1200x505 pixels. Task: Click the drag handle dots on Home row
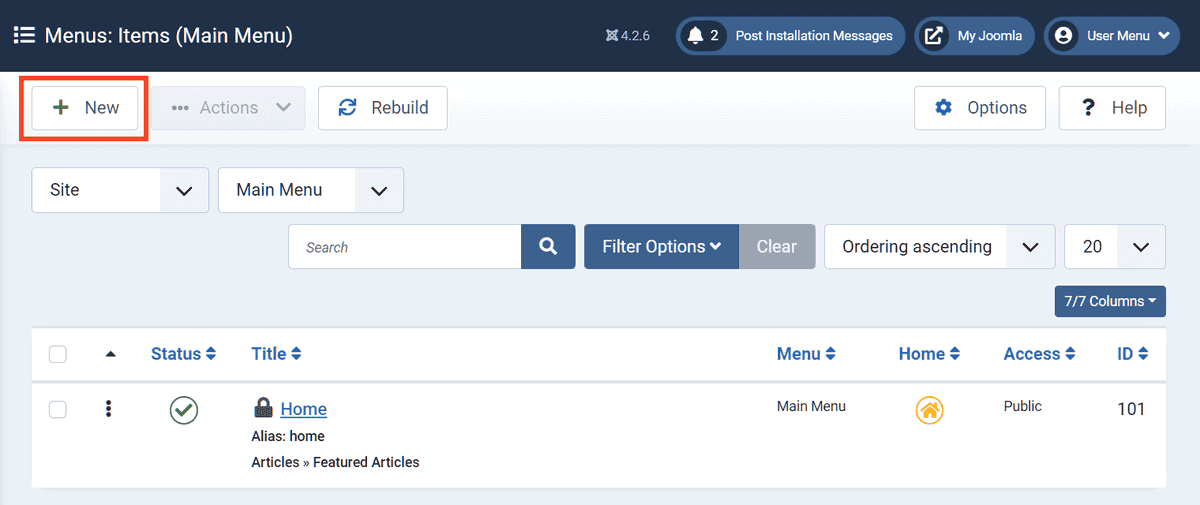tap(109, 409)
